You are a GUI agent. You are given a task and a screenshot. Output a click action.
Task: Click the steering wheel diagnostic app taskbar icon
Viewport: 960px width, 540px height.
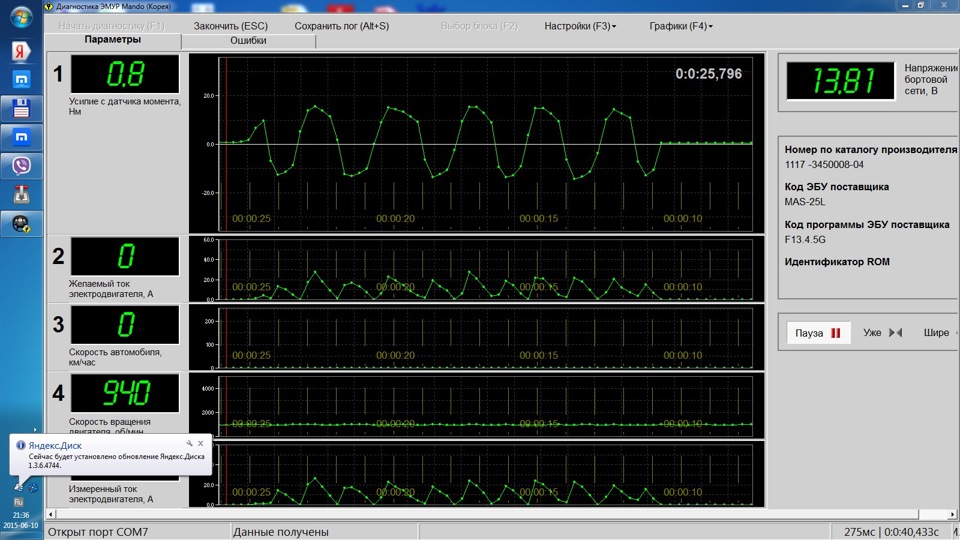[x=20, y=224]
